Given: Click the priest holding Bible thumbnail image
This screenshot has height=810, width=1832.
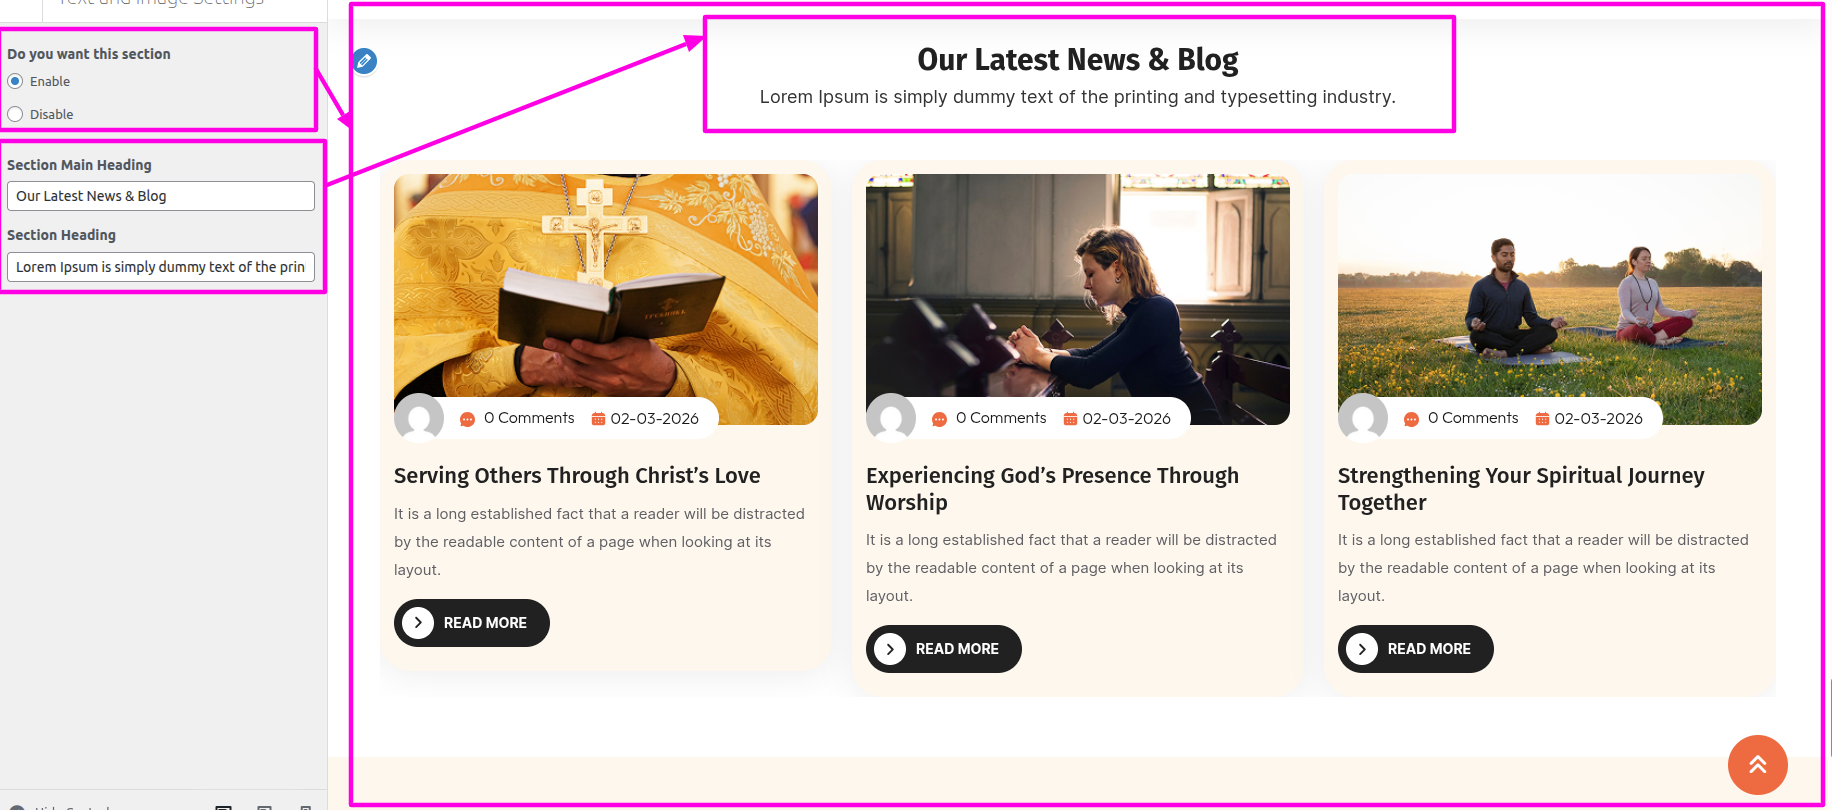Looking at the screenshot, I should (606, 299).
